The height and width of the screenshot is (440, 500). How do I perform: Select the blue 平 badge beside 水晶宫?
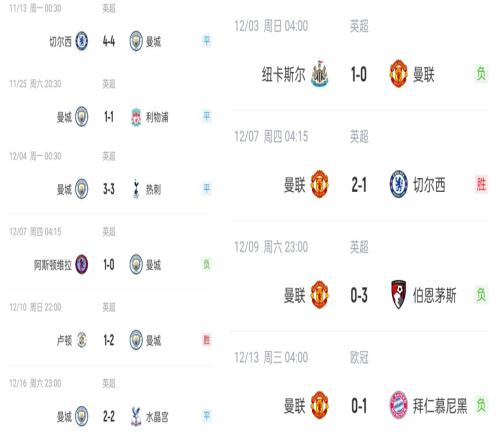point(207,416)
